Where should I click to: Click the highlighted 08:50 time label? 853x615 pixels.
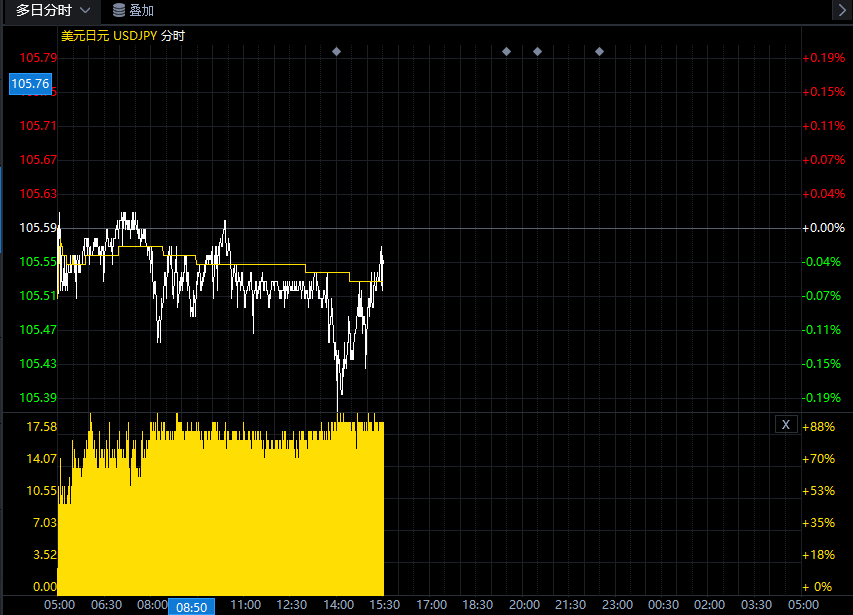pos(191,606)
